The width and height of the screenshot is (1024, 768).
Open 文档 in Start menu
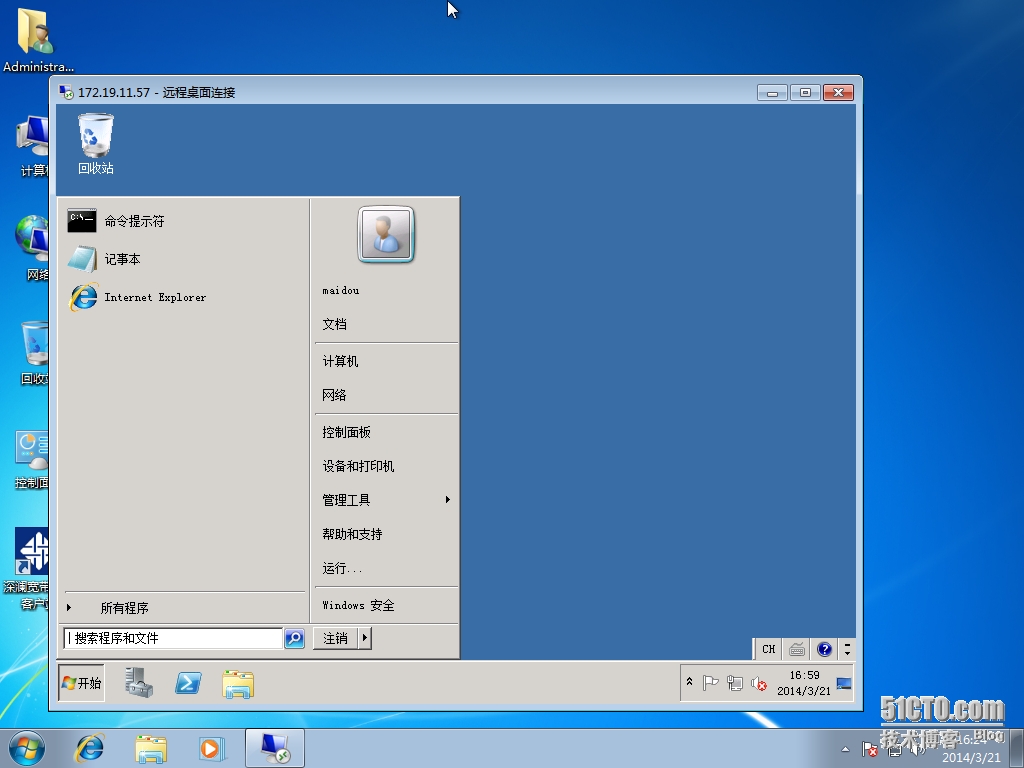pos(334,325)
